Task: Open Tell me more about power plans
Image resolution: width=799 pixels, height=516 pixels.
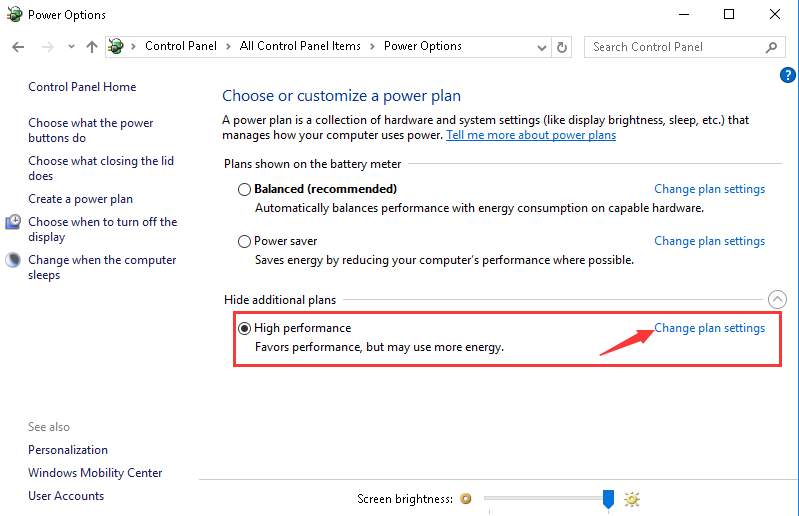Action: point(530,135)
